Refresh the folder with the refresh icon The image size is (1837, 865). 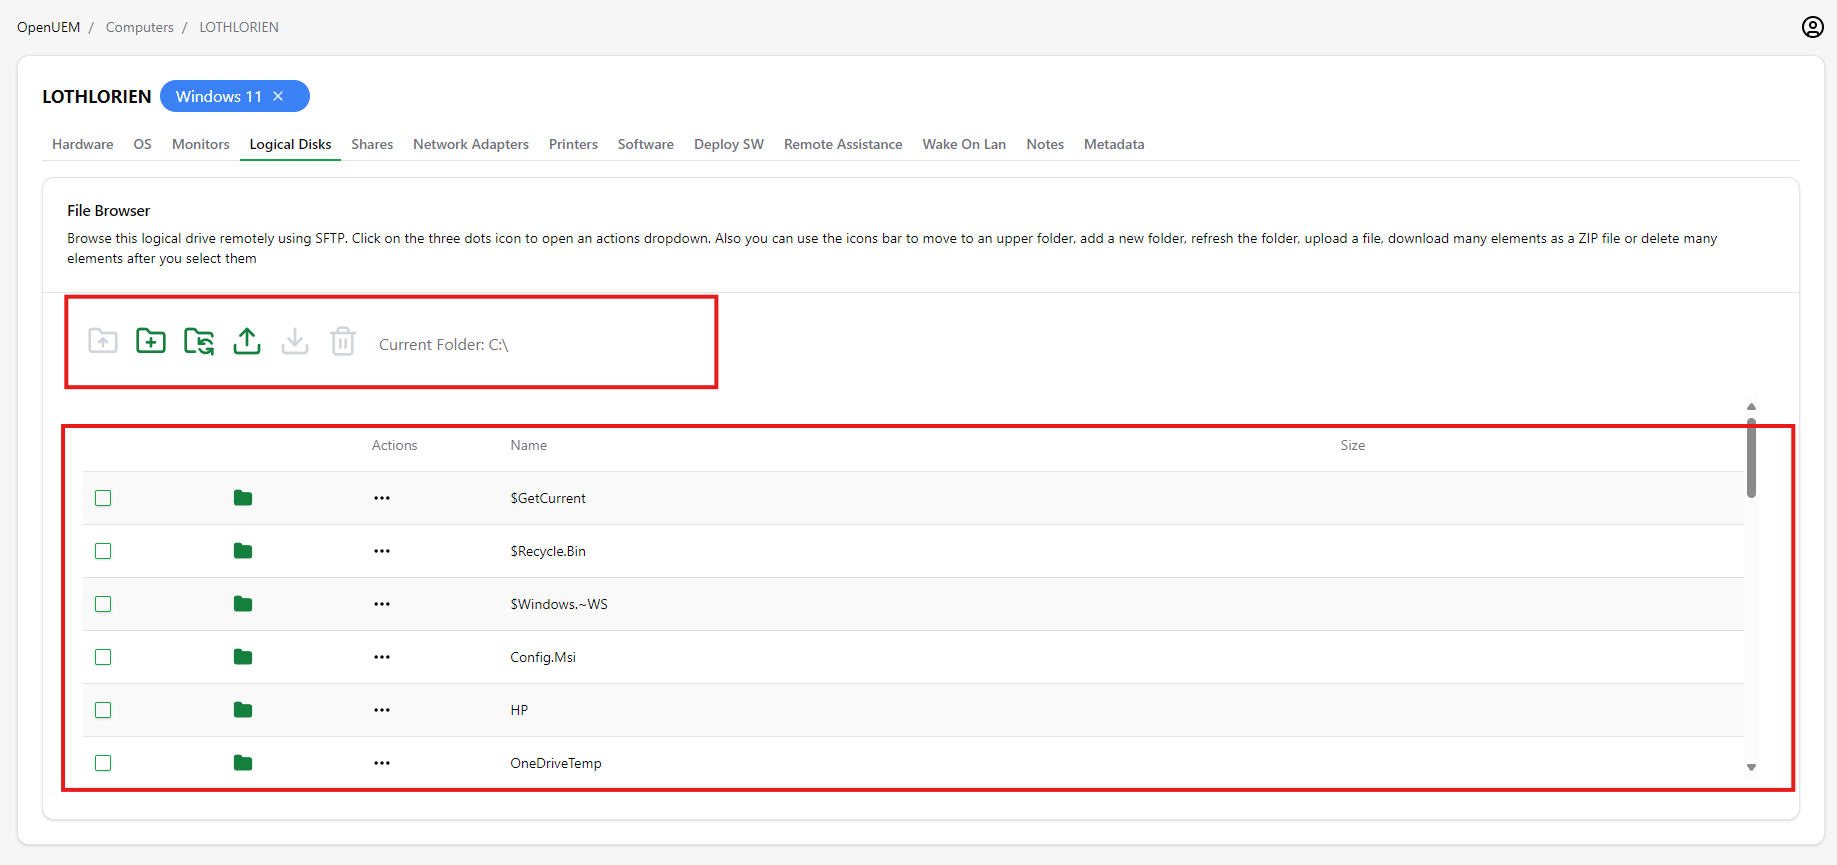pos(199,341)
